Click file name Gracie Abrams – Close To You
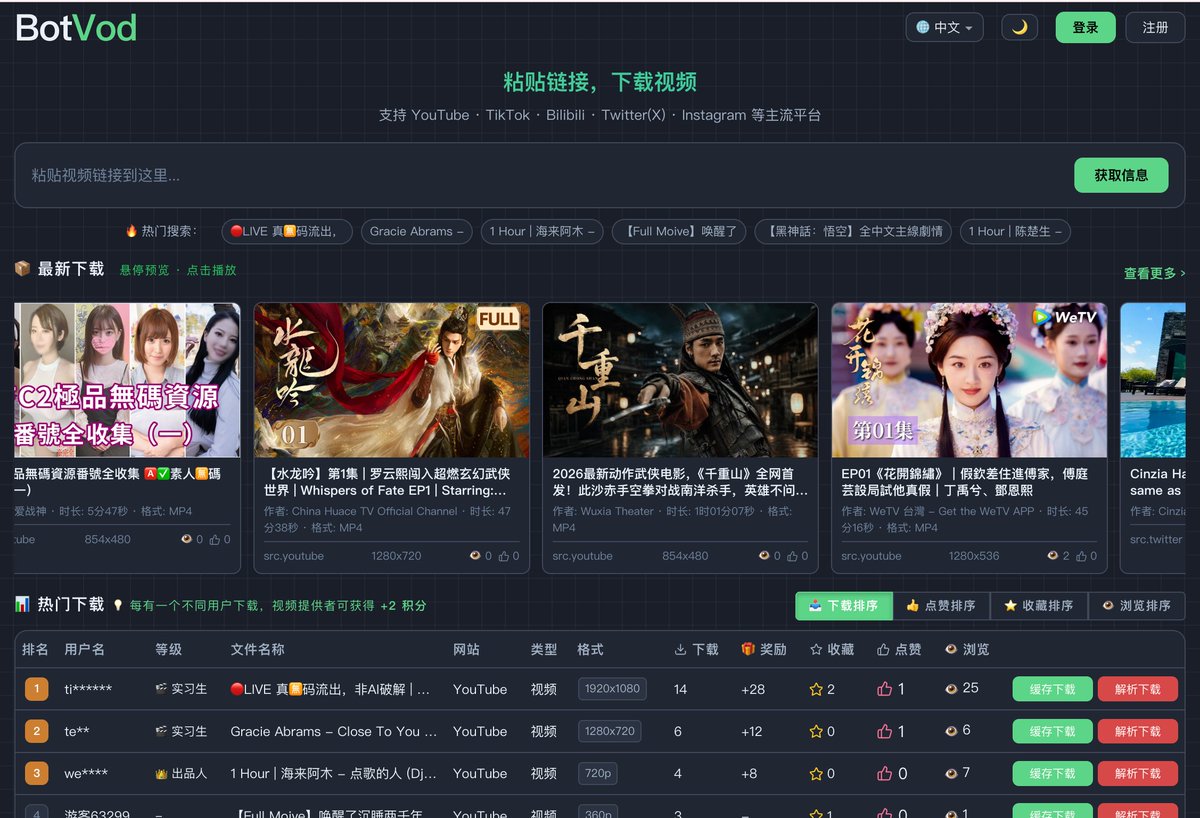The height and width of the screenshot is (818, 1200). (334, 731)
